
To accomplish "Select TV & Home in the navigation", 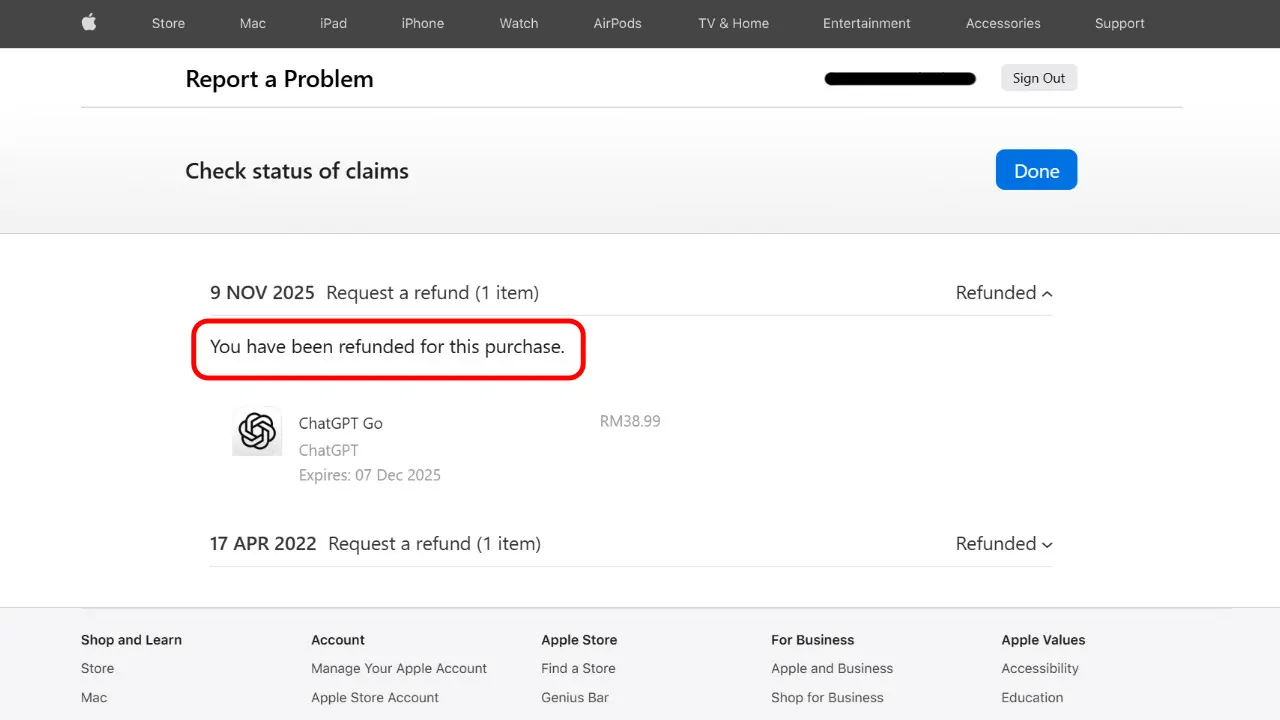I will coord(733,23).
